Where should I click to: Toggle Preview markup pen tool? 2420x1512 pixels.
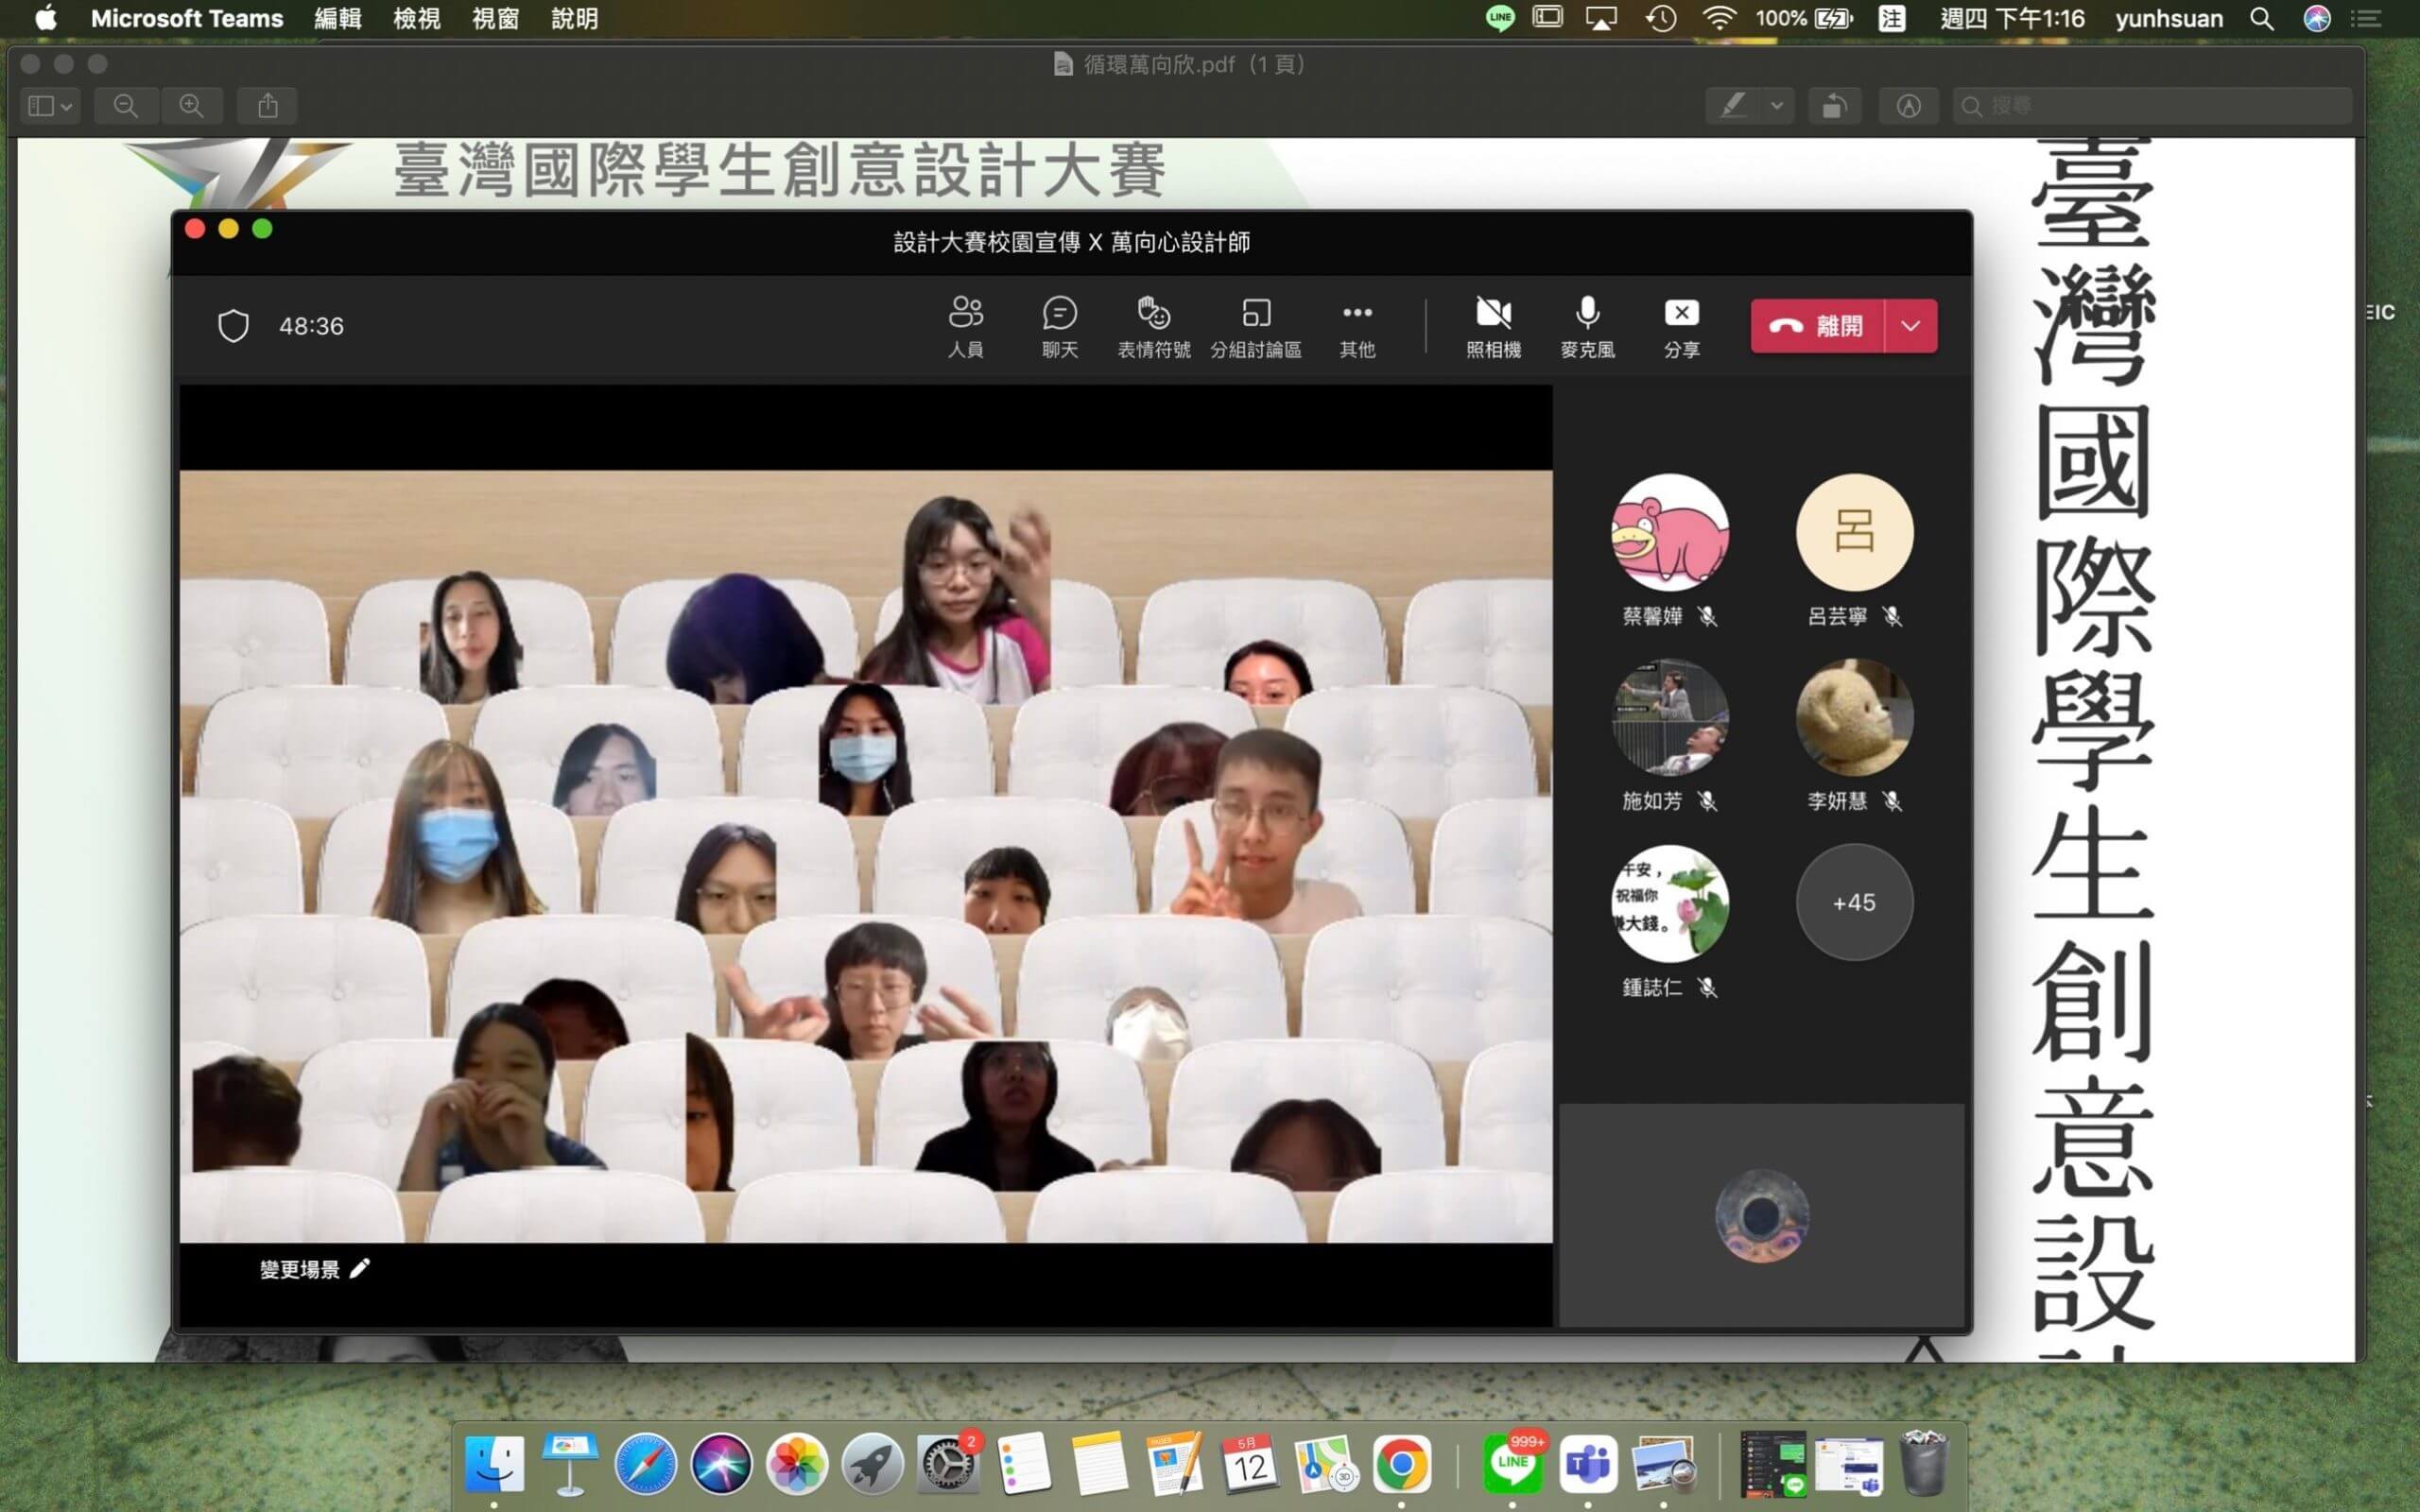point(1733,105)
